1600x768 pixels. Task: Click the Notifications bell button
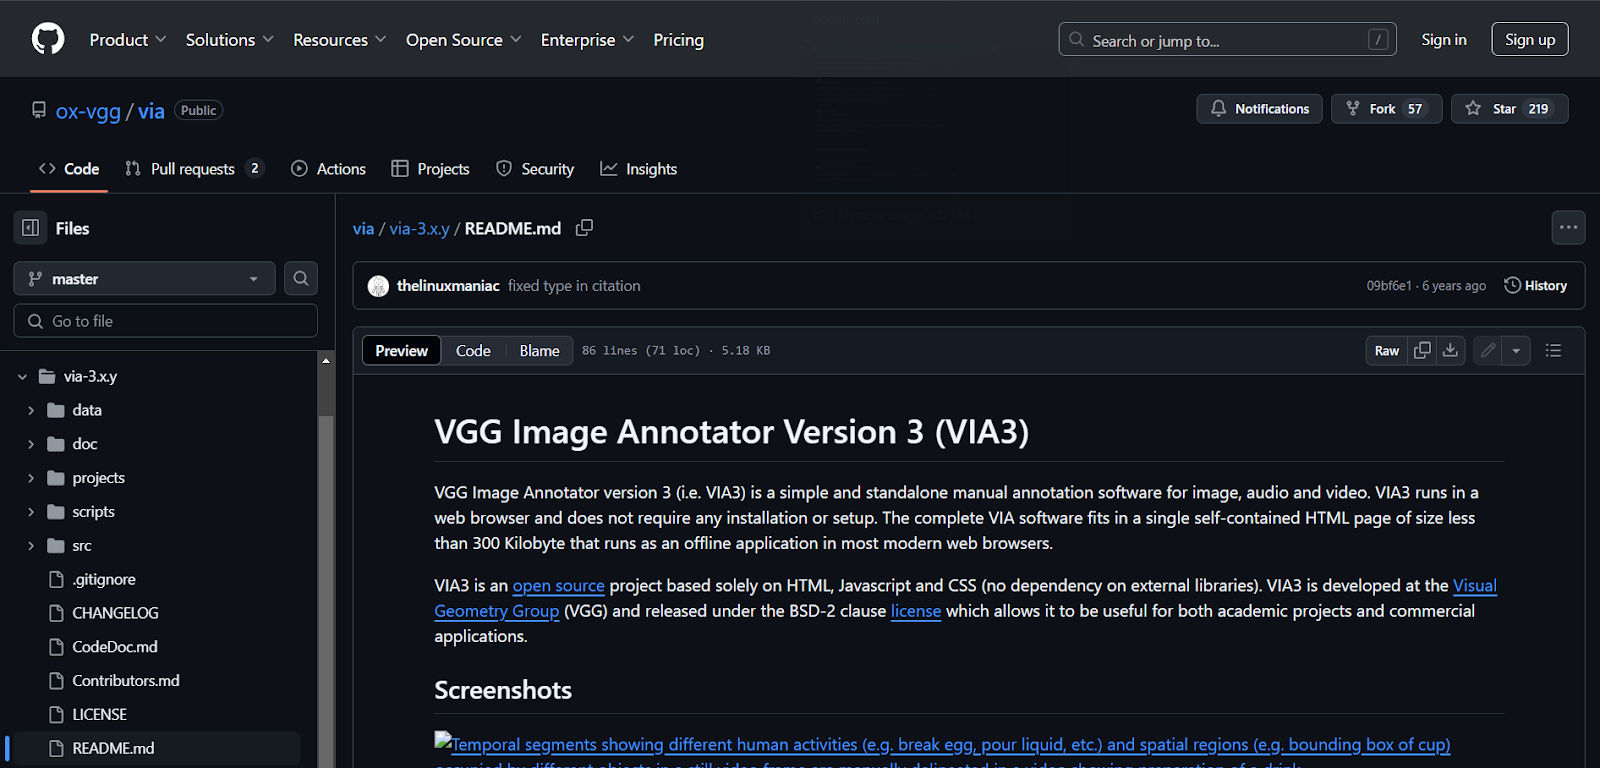(x=1259, y=109)
